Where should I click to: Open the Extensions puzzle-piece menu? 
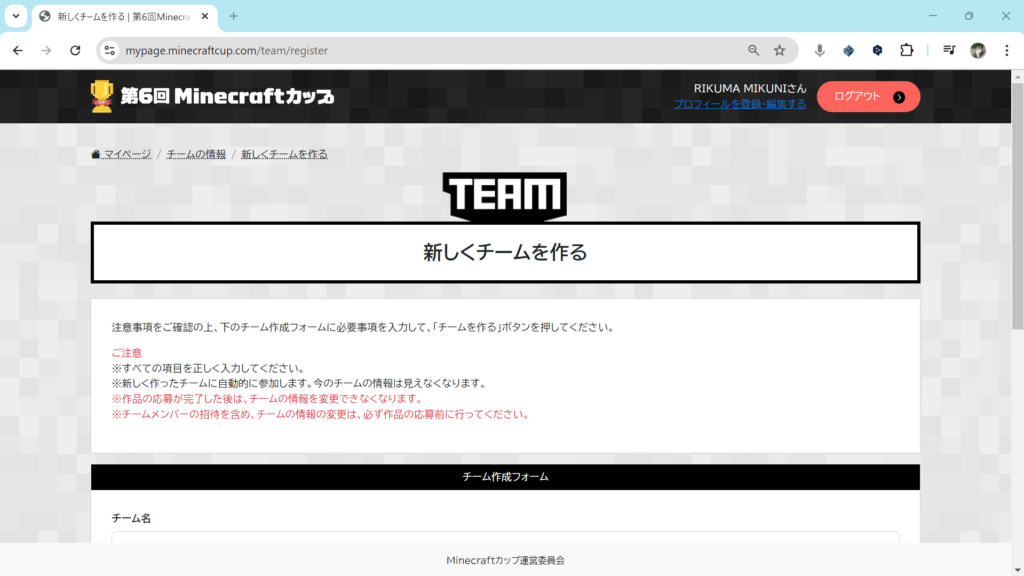click(906, 50)
